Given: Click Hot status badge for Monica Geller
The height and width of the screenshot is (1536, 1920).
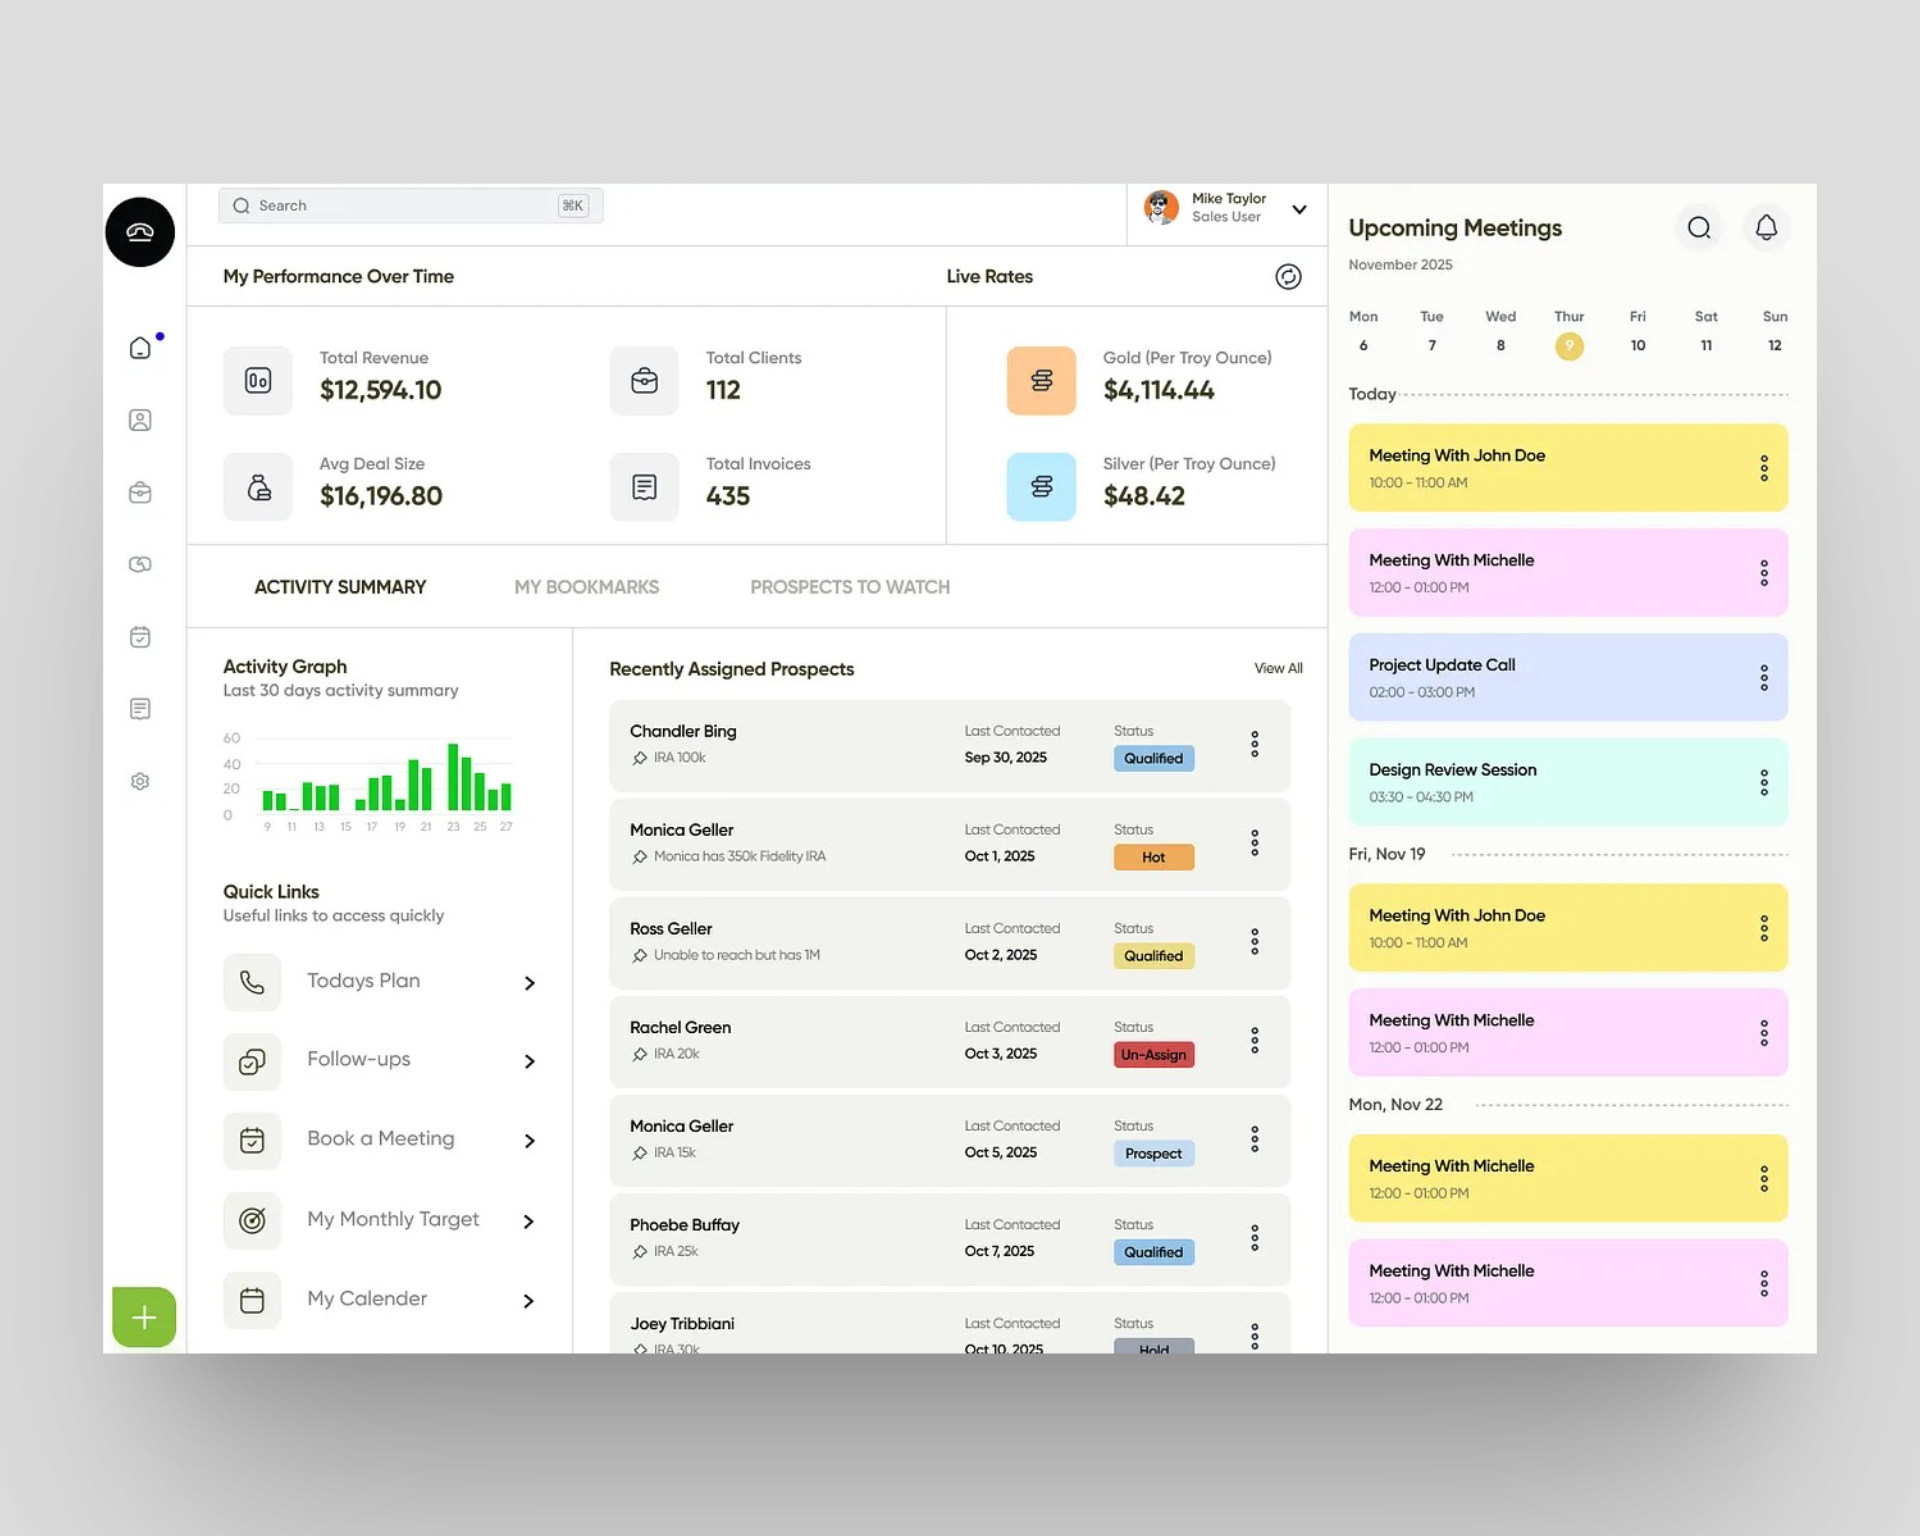Looking at the screenshot, I should pyautogui.click(x=1153, y=857).
